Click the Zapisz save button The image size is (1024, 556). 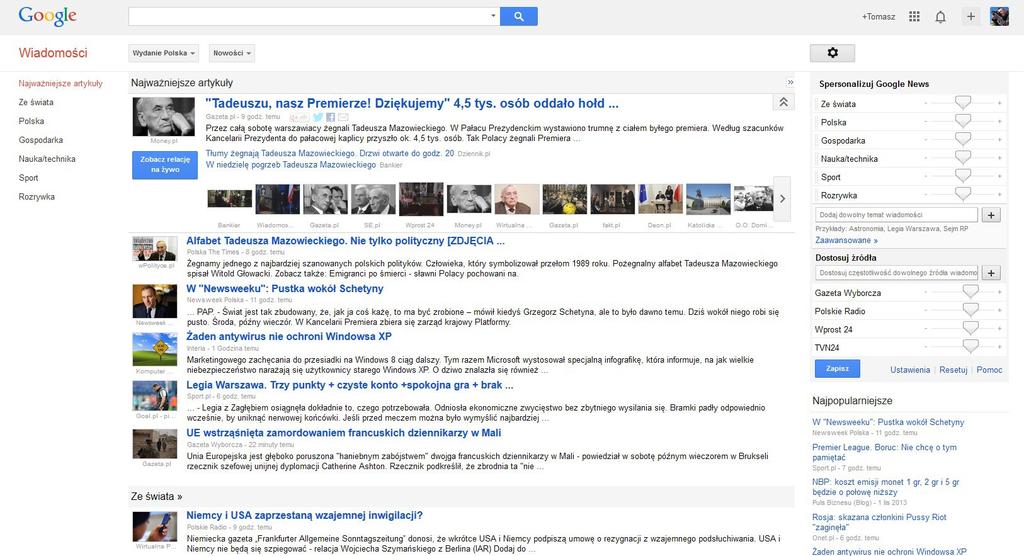[837, 368]
